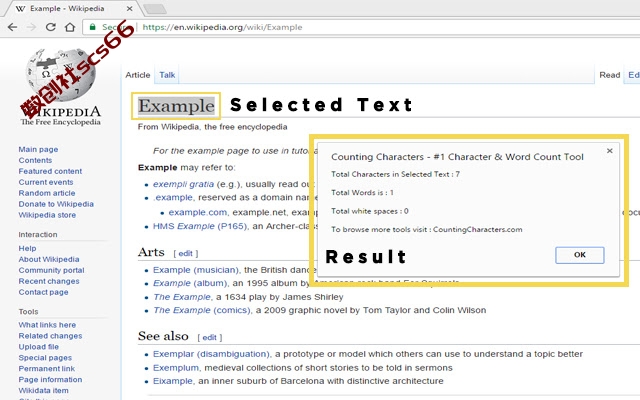Open The Example play link
640x400 pixels.
point(182,297)
